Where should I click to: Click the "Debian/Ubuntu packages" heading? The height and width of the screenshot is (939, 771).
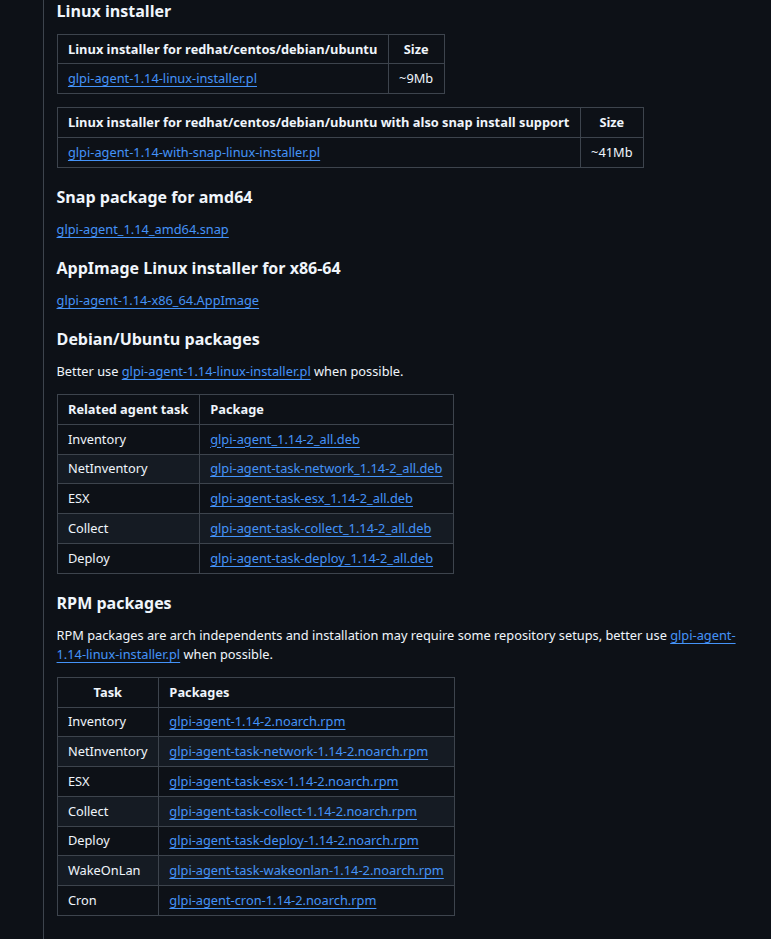point(158,340)
